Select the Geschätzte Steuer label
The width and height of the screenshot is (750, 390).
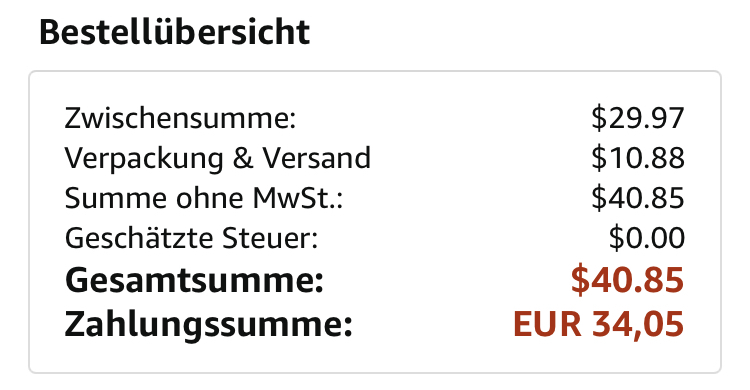(x=191, y=238)
